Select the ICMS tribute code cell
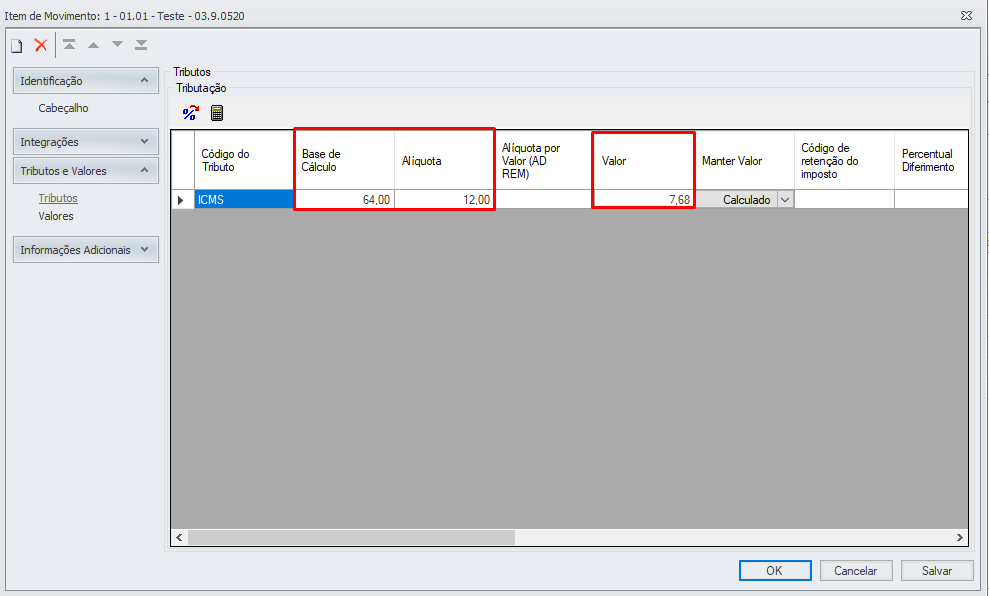Screen dimensions: 989x596 [x=244, y=200]
